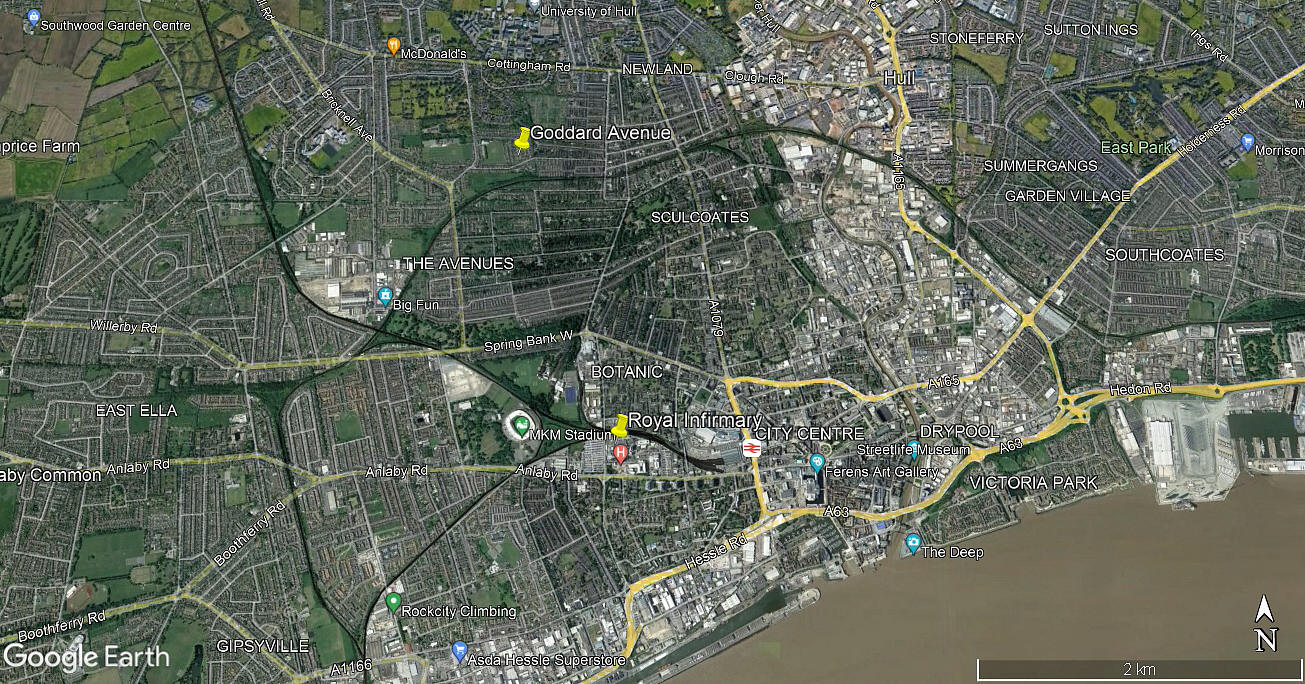Screen dimensions: 1305x684
Task: Click the Goddard Avenue yellow pushpin
Action: click(x=522, y=139)
